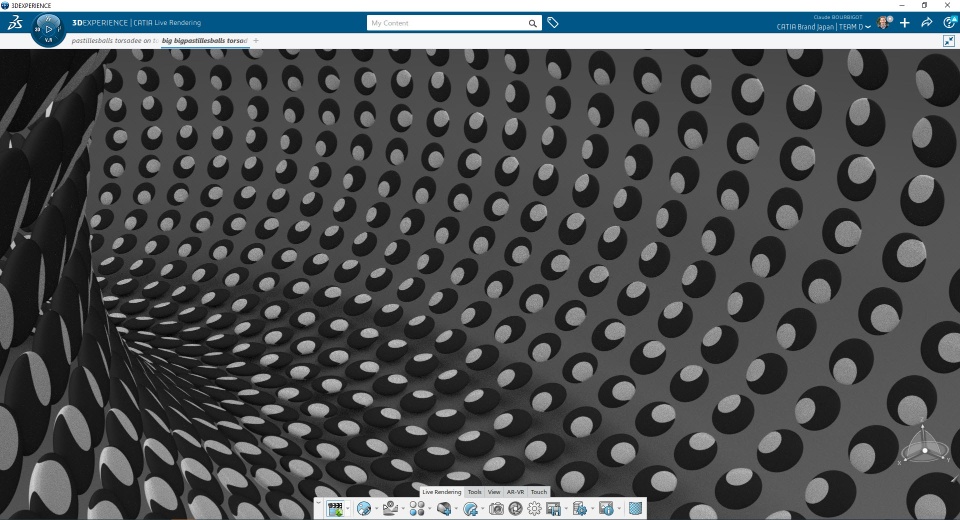Expand the globe brush icon dropdown
The image size is (960, 520).
pyautogui.click(x=377, y=508)
